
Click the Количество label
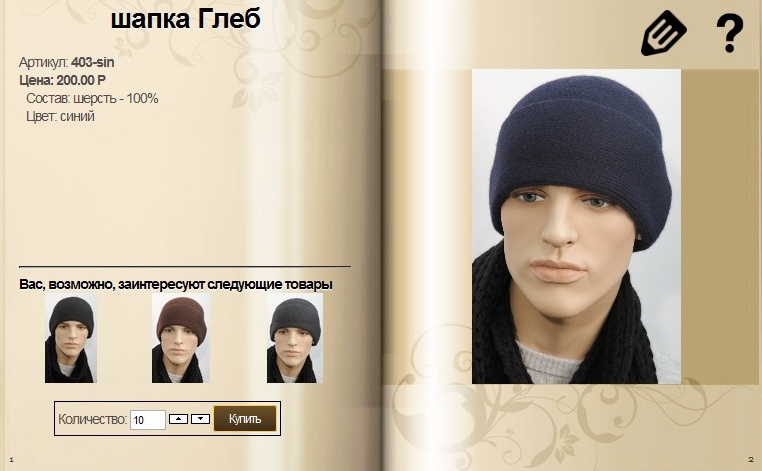coord(92,419)
